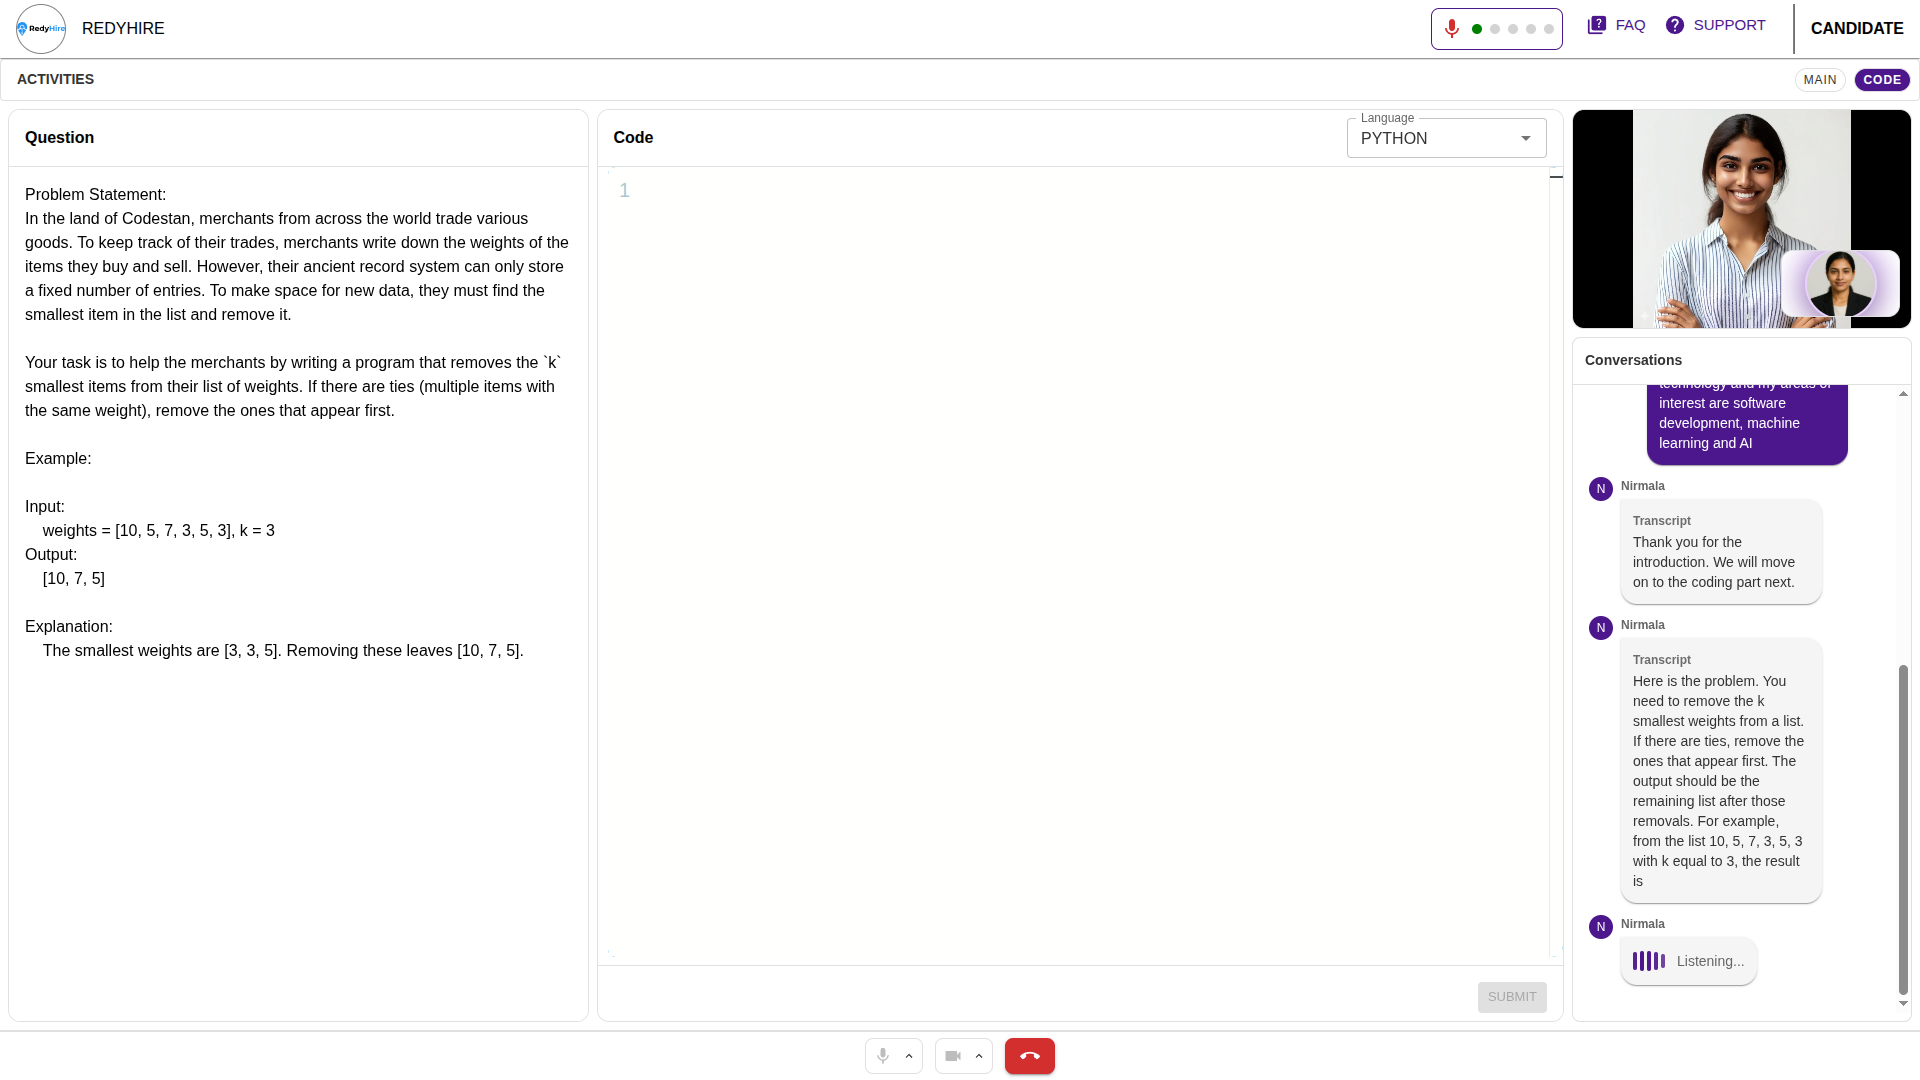Open the Language PYTHON dropdown

[x=1446, y=138]
